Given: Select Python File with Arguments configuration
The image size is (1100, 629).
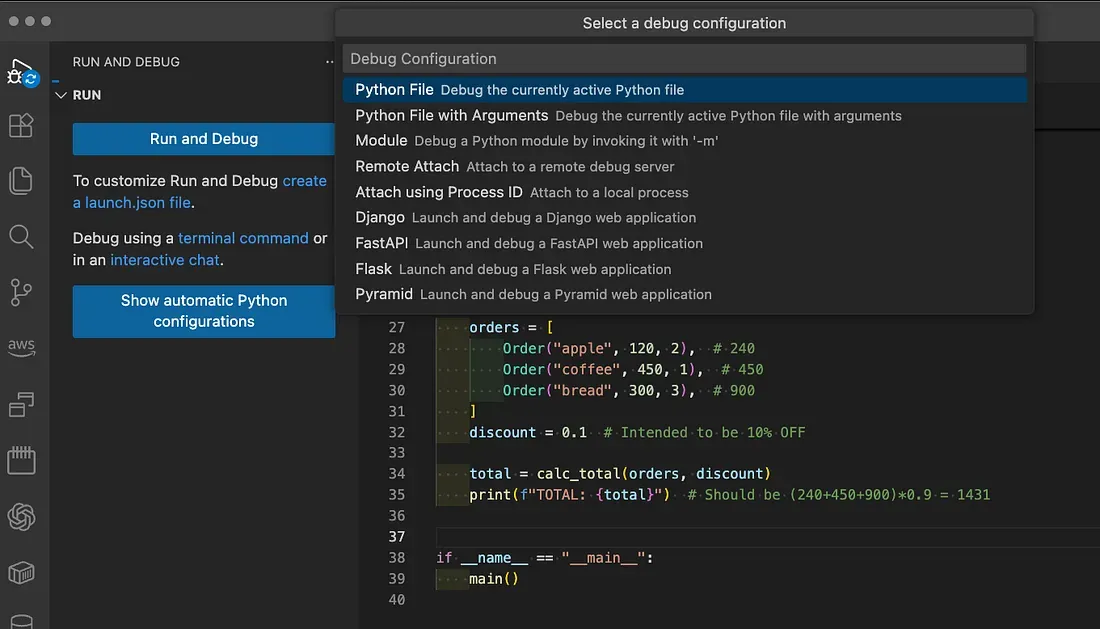Looking at the screenshot, I should [x=684, y=116].
